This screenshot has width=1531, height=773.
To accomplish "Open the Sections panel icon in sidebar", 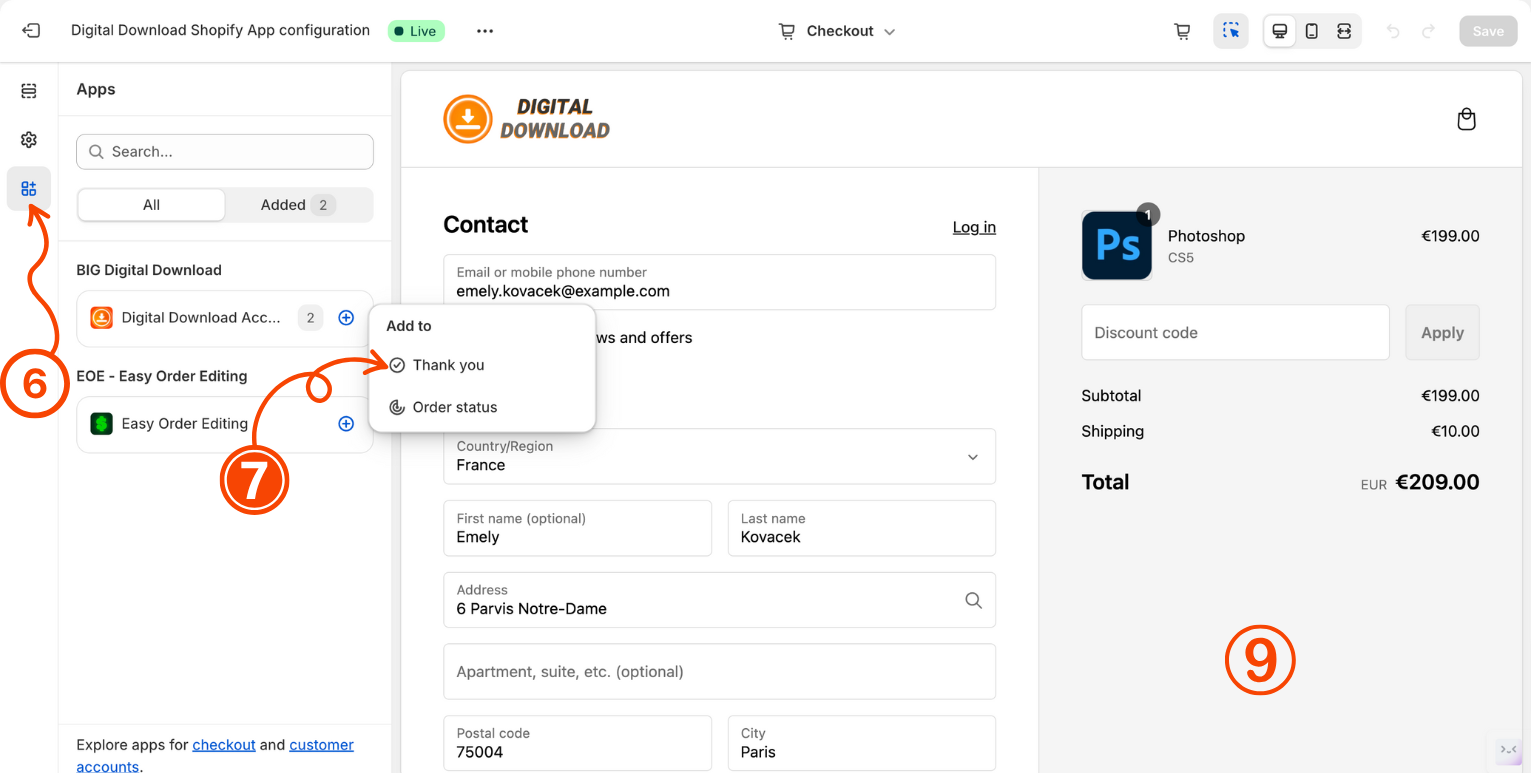I will point(29,91).
